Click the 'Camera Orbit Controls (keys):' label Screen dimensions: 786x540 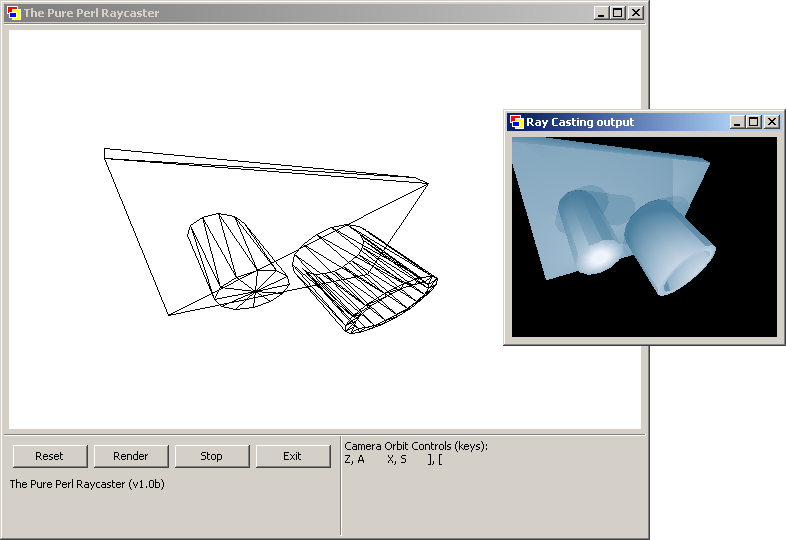click(416, 446)
